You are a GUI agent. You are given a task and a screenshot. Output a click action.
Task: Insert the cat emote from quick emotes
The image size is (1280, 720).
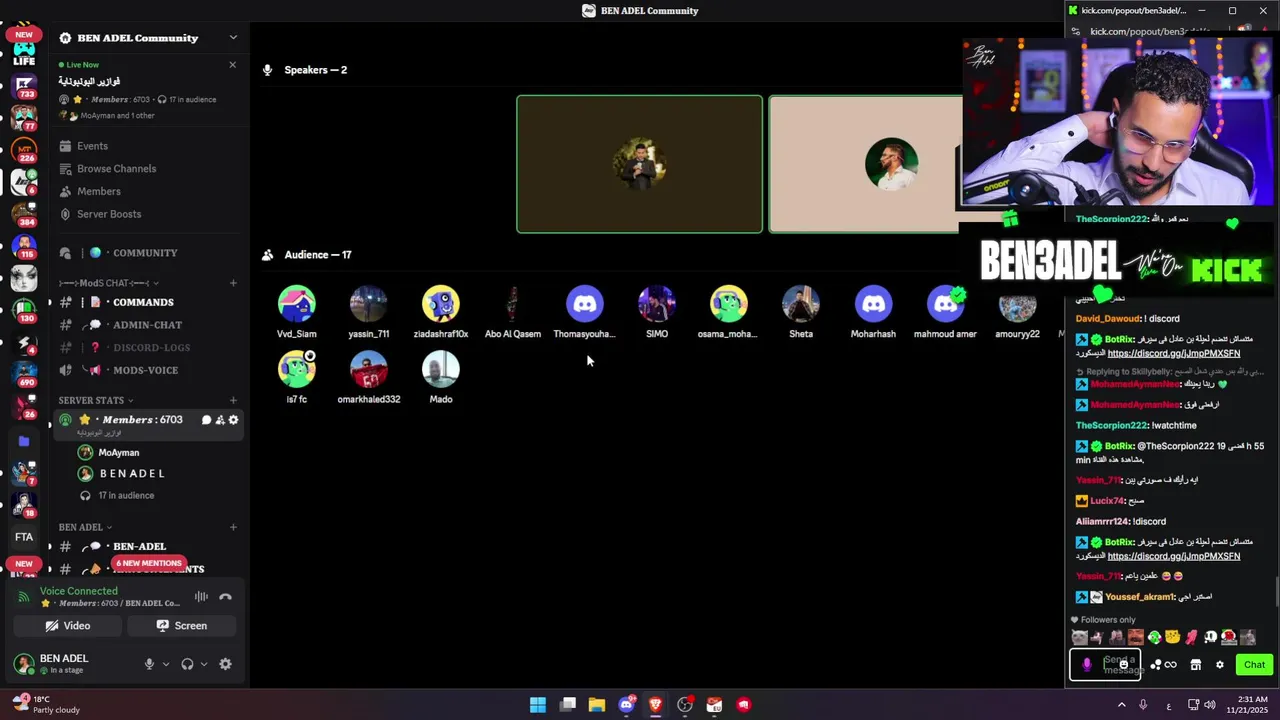point(1079,637)
